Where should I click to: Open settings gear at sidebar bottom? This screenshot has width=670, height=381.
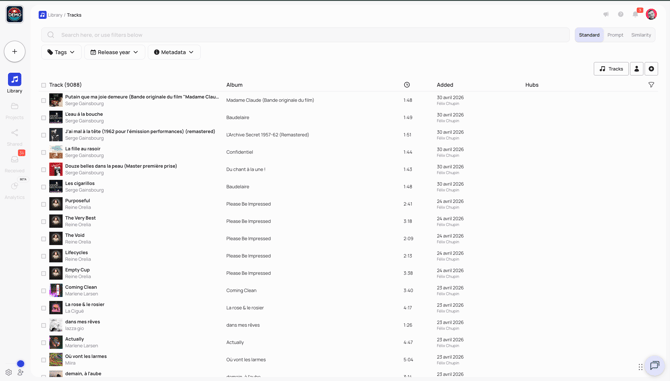[9, 372]
